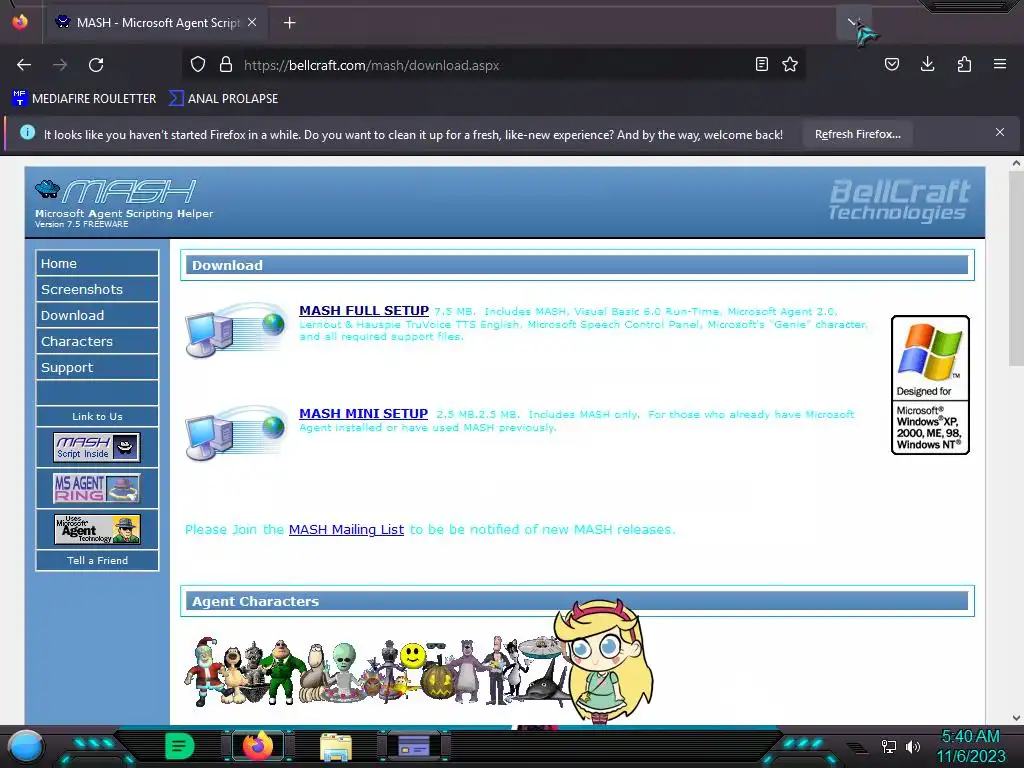
Task: Reload the page with the refresh icon
Action: tap(96, 65)
